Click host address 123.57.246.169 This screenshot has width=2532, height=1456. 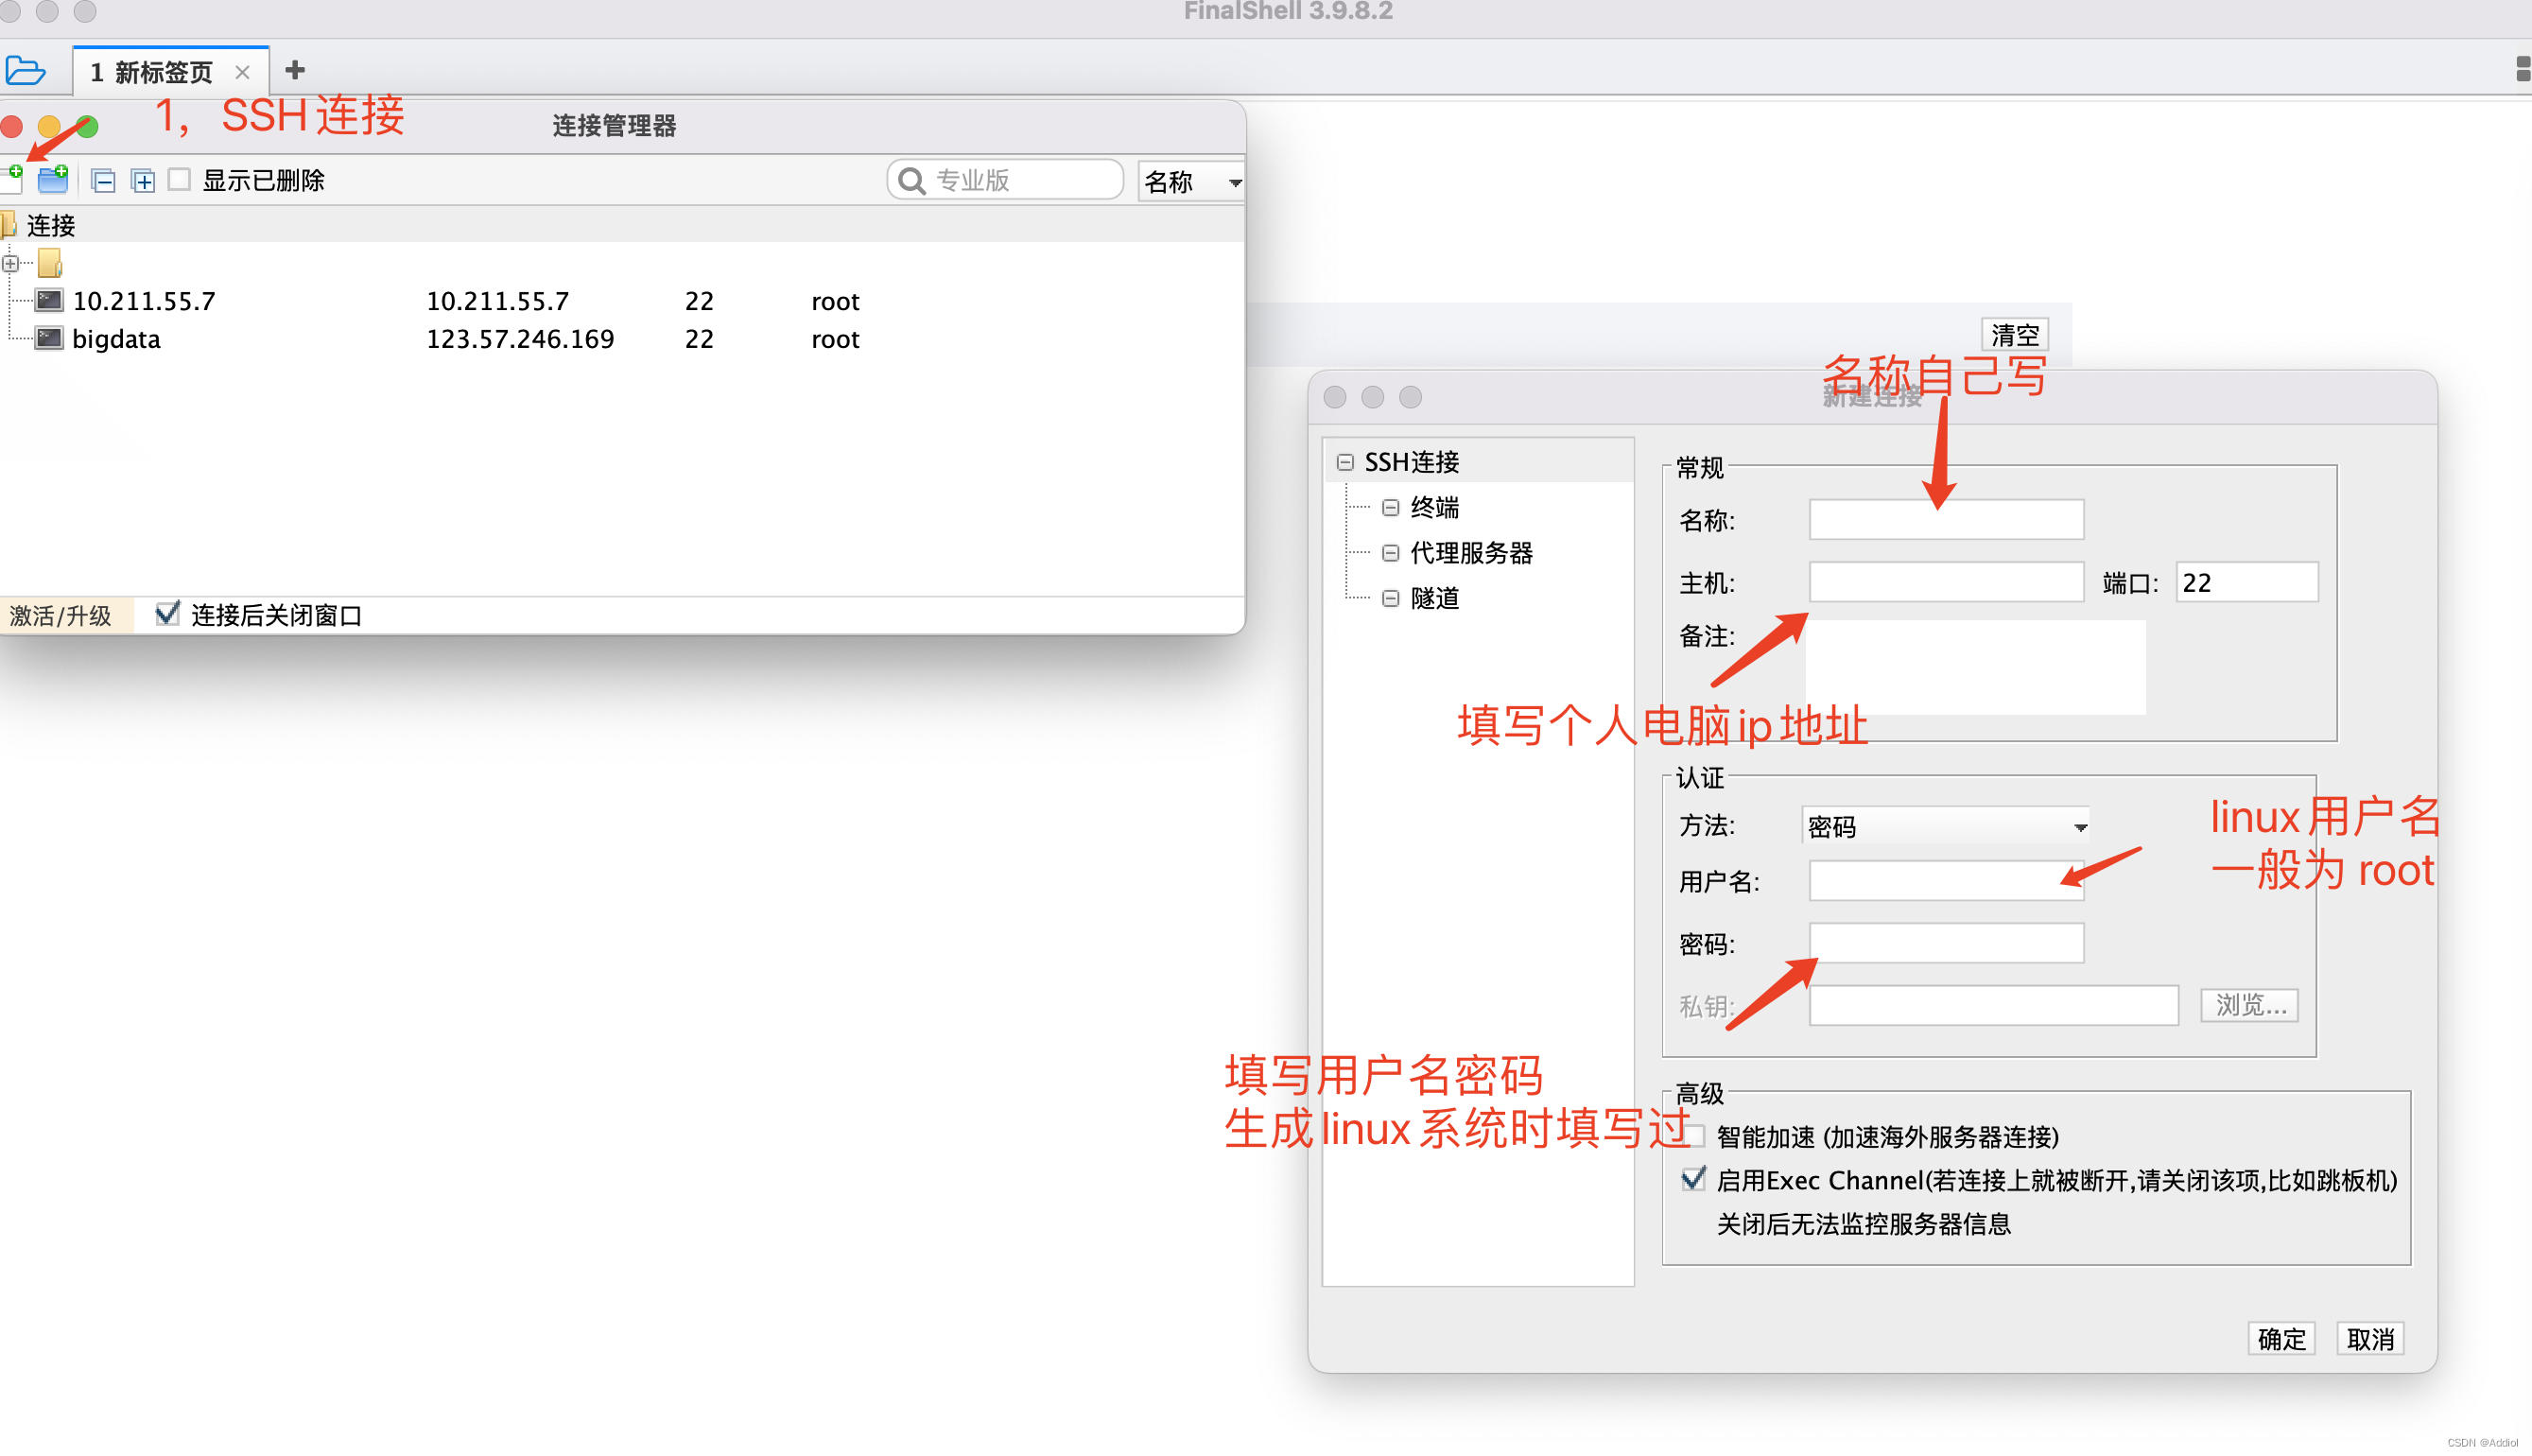click(520, 339)
